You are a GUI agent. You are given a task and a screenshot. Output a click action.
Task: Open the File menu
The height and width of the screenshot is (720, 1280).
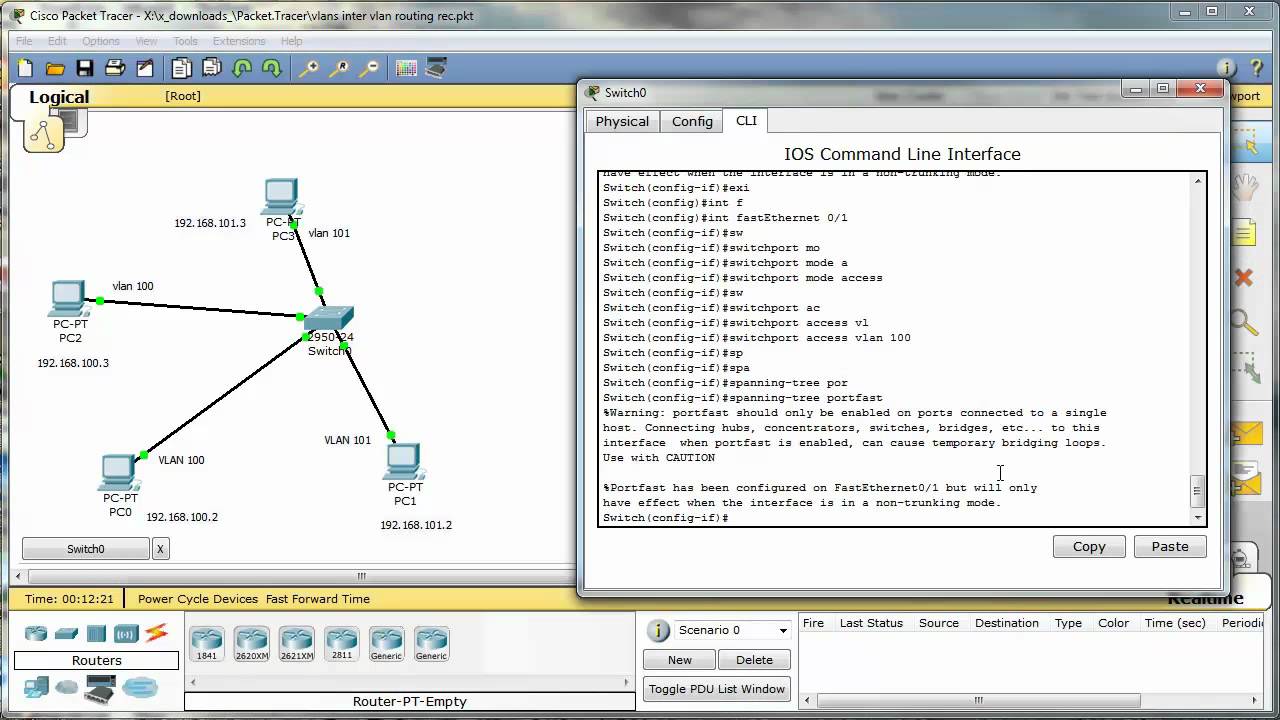click(24, 41)
